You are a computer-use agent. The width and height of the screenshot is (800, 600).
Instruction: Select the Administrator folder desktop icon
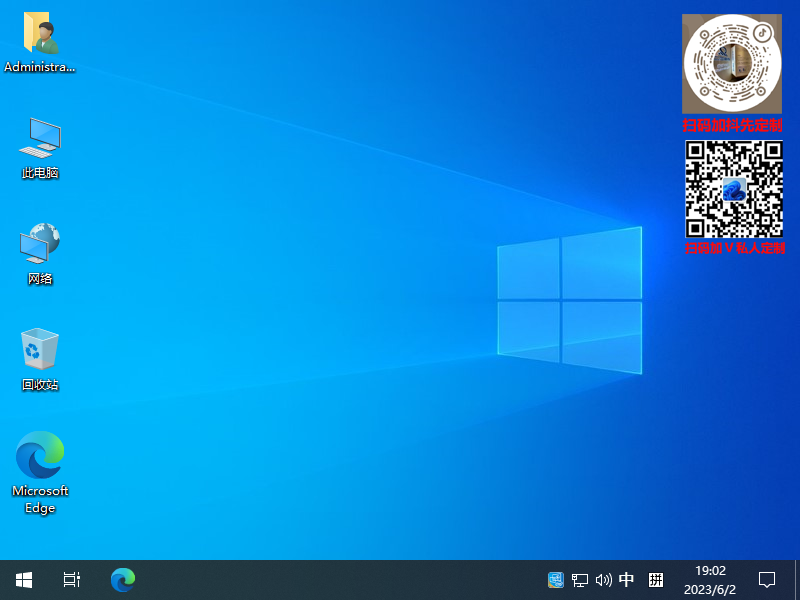click(40, 43)
